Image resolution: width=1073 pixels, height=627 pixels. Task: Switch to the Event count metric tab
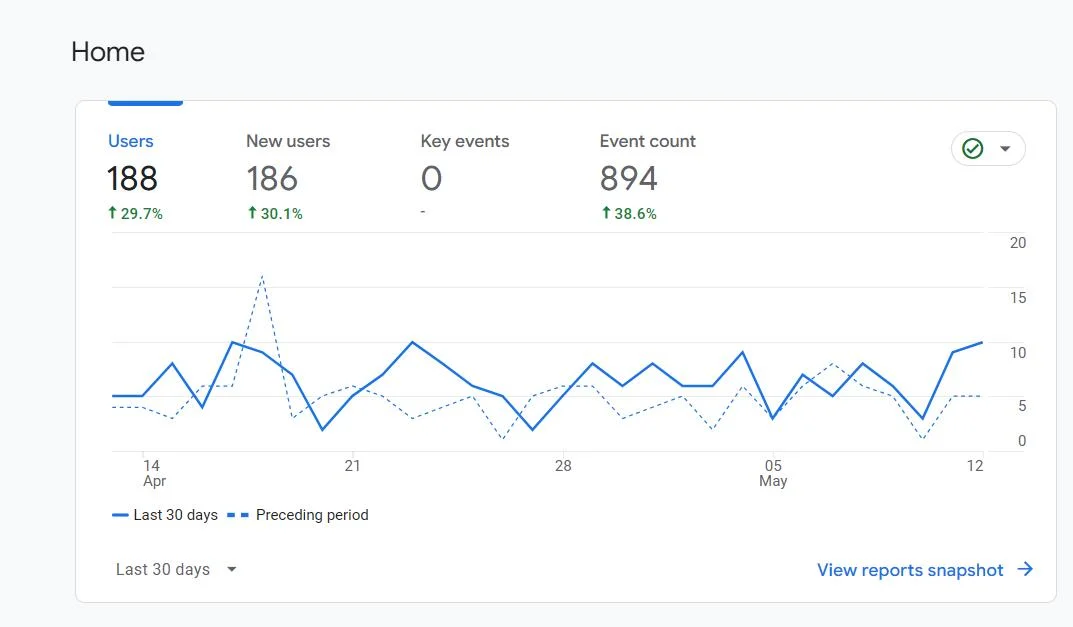pos(647,141)
